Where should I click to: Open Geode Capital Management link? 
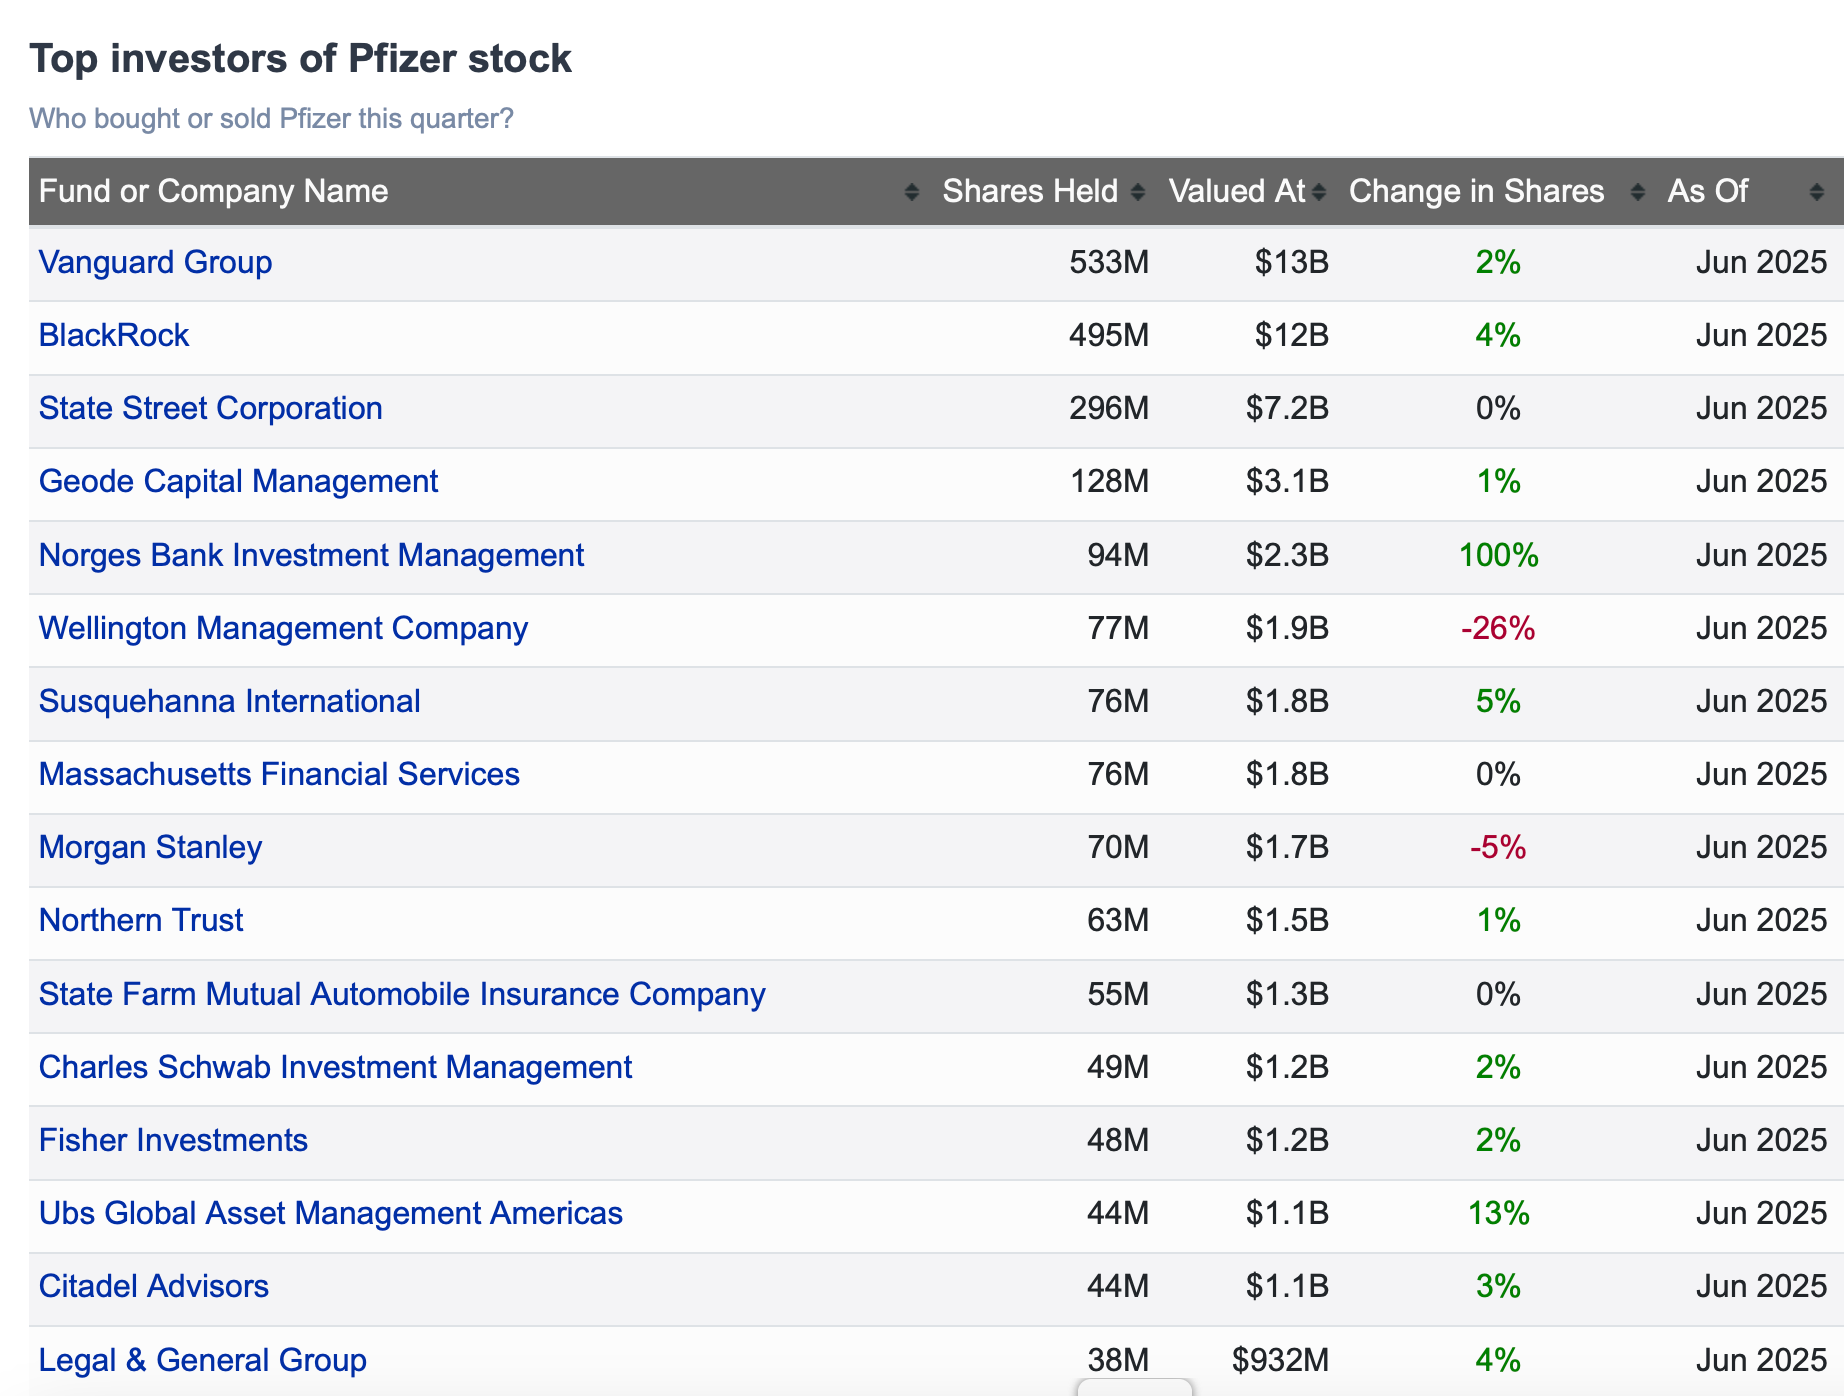[238, 481]
